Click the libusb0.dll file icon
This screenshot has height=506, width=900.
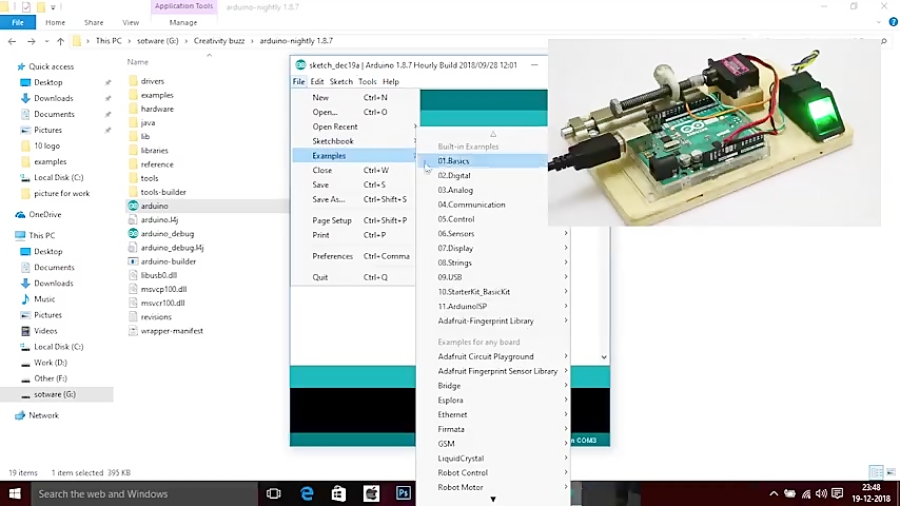(133, 275)
